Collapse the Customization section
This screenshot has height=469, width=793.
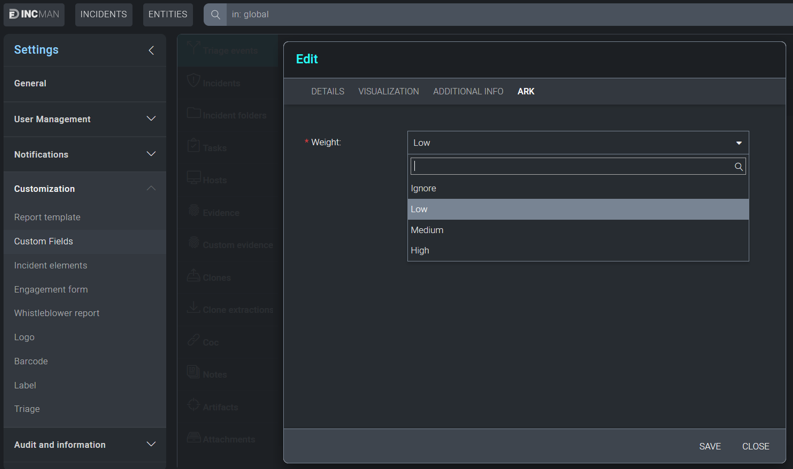(151, 189)
